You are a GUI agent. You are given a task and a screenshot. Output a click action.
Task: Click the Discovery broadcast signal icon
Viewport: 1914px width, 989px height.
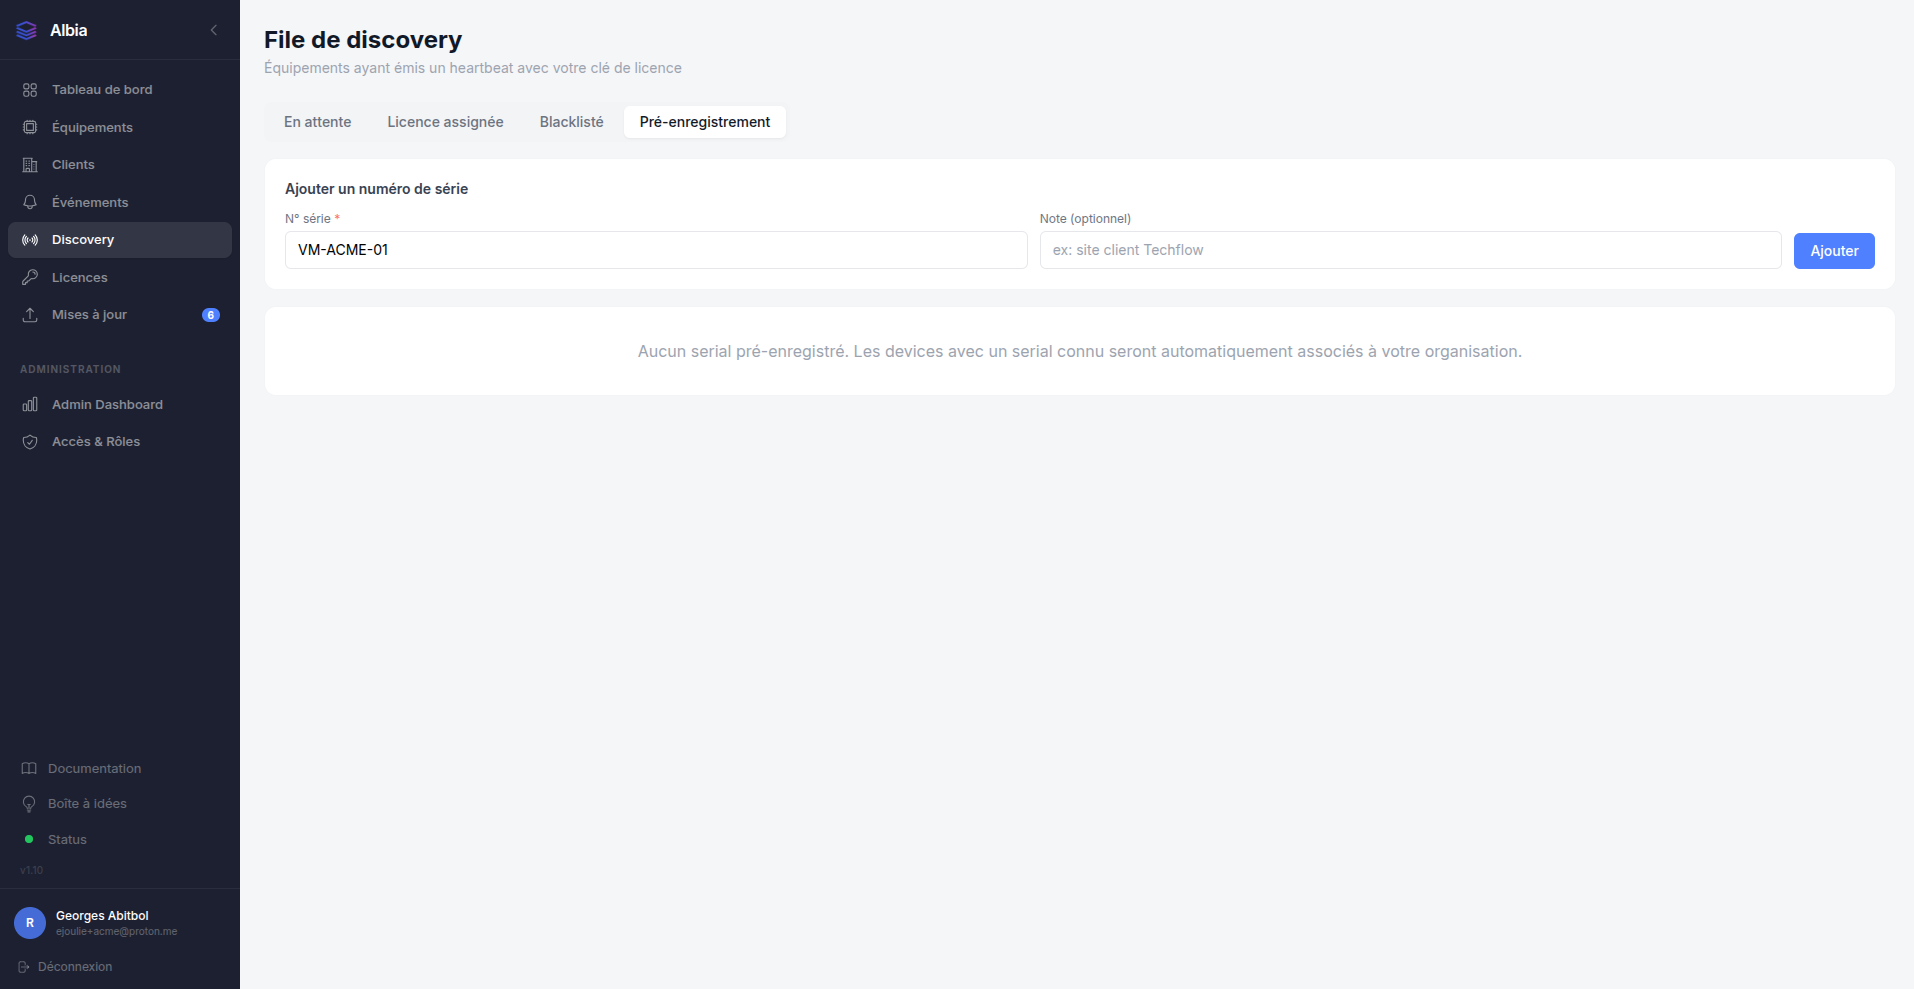click(x=30, y=240)
